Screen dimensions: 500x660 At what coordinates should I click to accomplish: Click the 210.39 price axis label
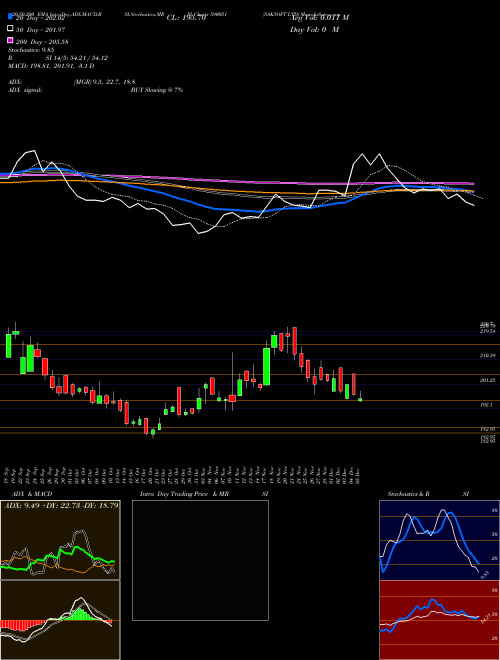coord(487,356)
